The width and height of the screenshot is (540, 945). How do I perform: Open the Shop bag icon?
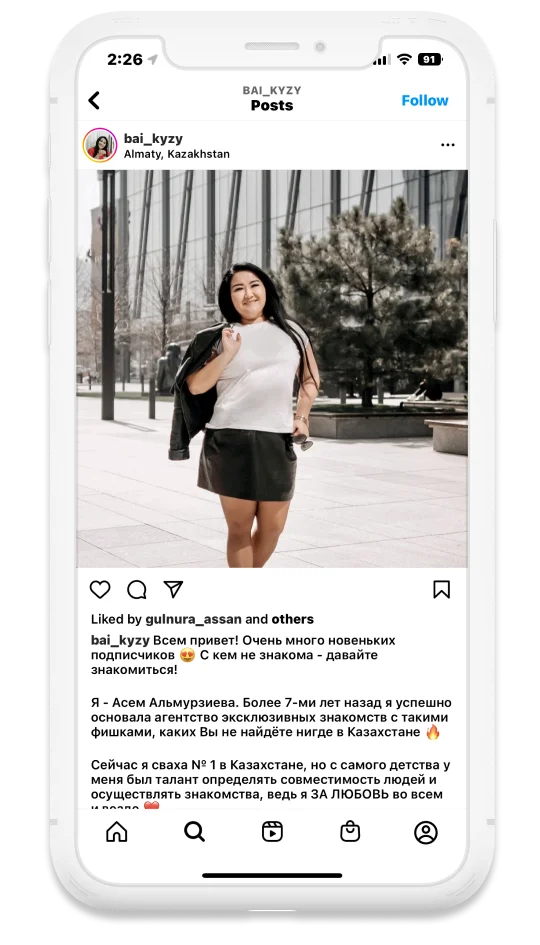[350, 832]
